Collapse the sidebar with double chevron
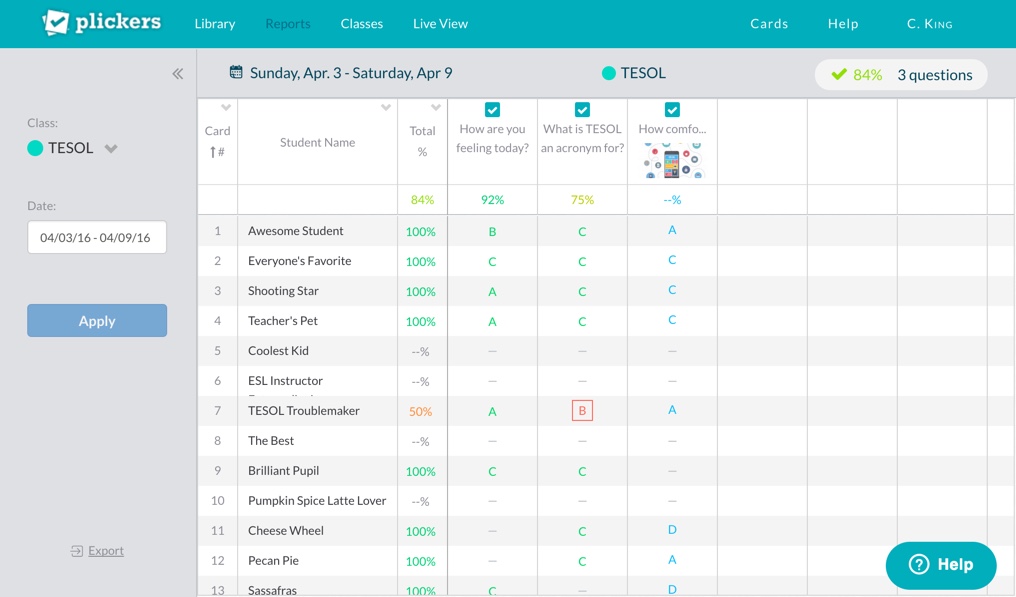 click(x=178, y=74)
